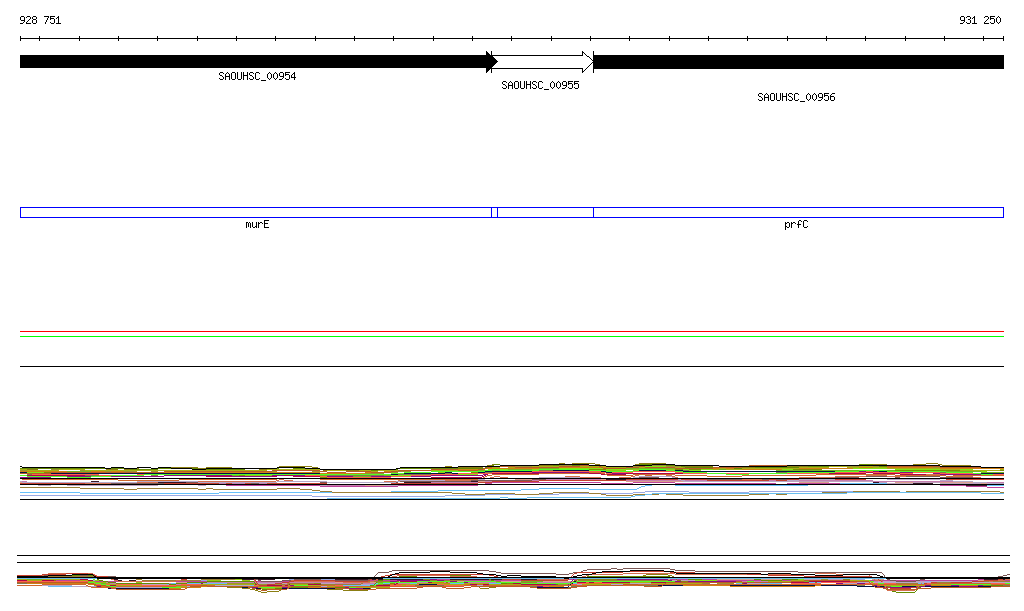The width and height of the screenshot is (1024, 611).
Task: Select the green horizontal line track
Action: [512, 337]
